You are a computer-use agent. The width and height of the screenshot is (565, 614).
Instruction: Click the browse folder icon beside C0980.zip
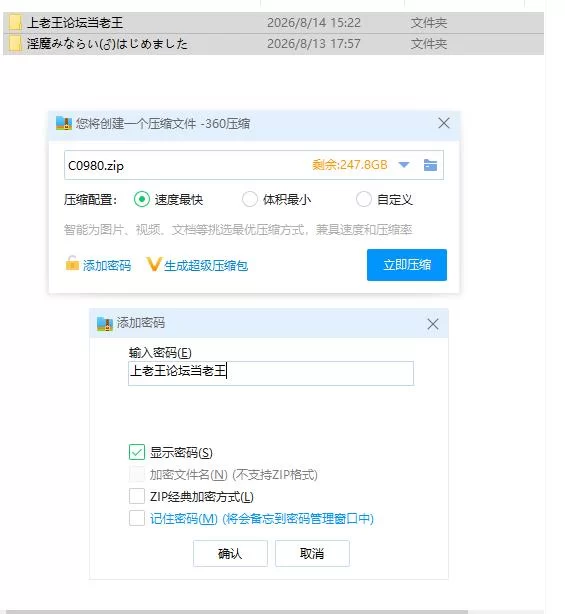430,165
